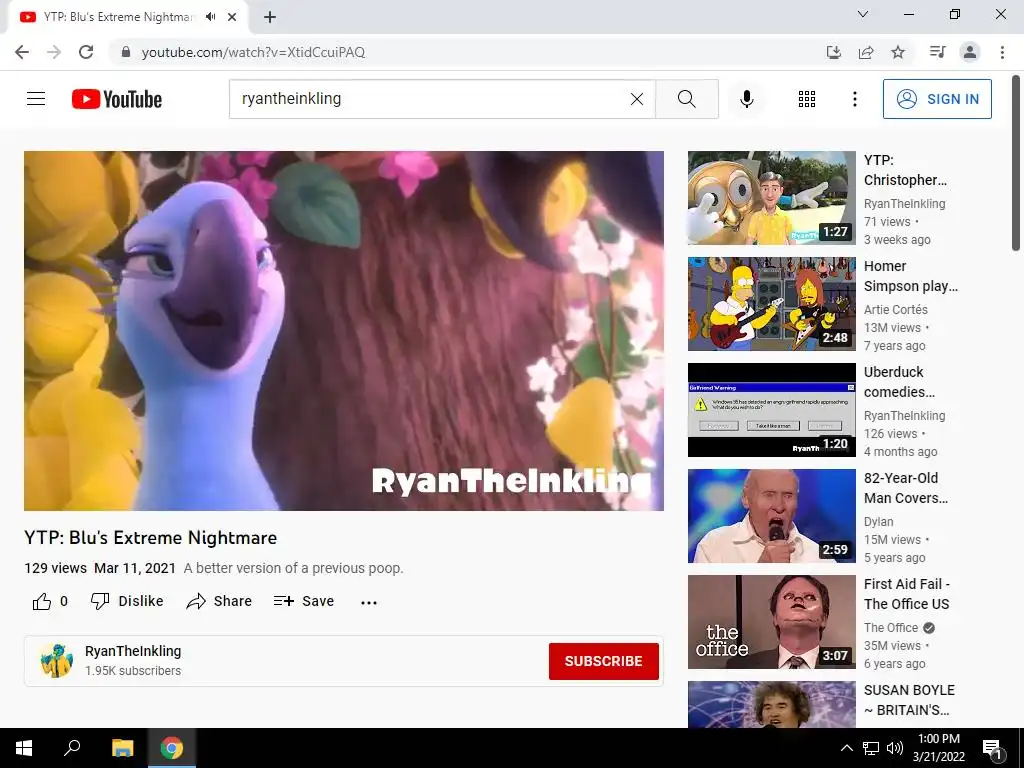Open a new browser tab
Screen dimensions: 1024x768
coord(270,17)
